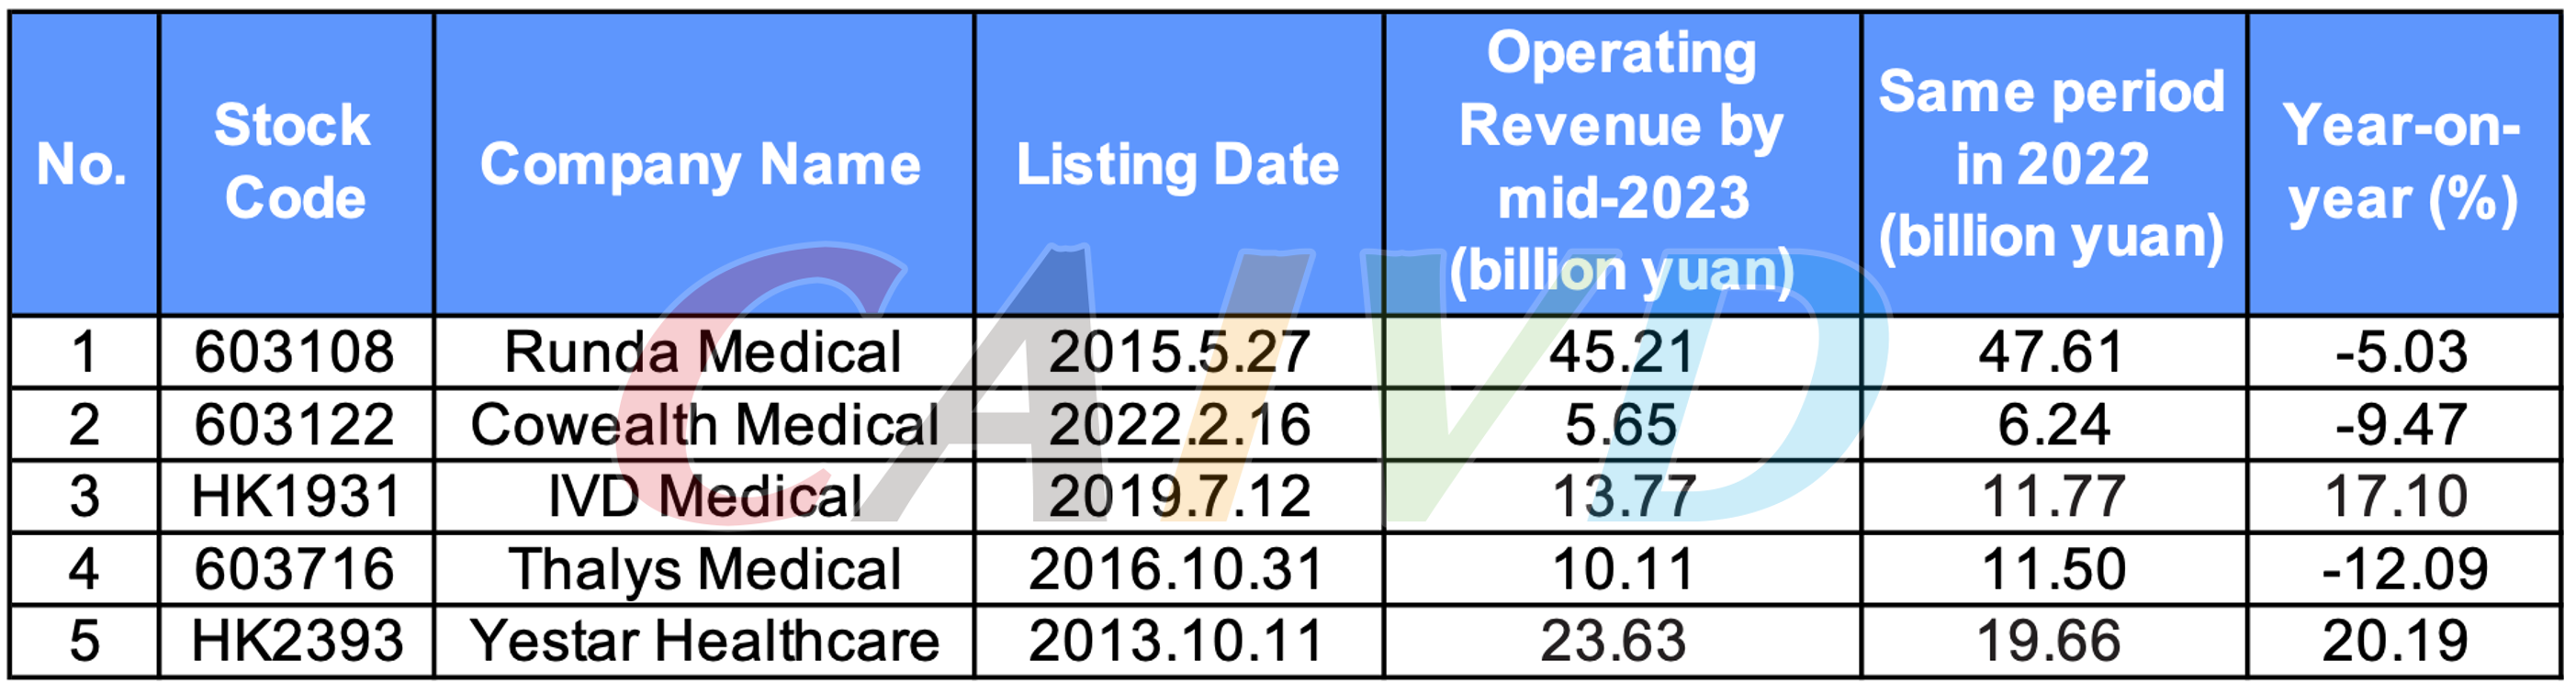2576x694 pixels.
Task: Select the Operating Revenue by mid-2023 header
Action: click(1621, 162)
